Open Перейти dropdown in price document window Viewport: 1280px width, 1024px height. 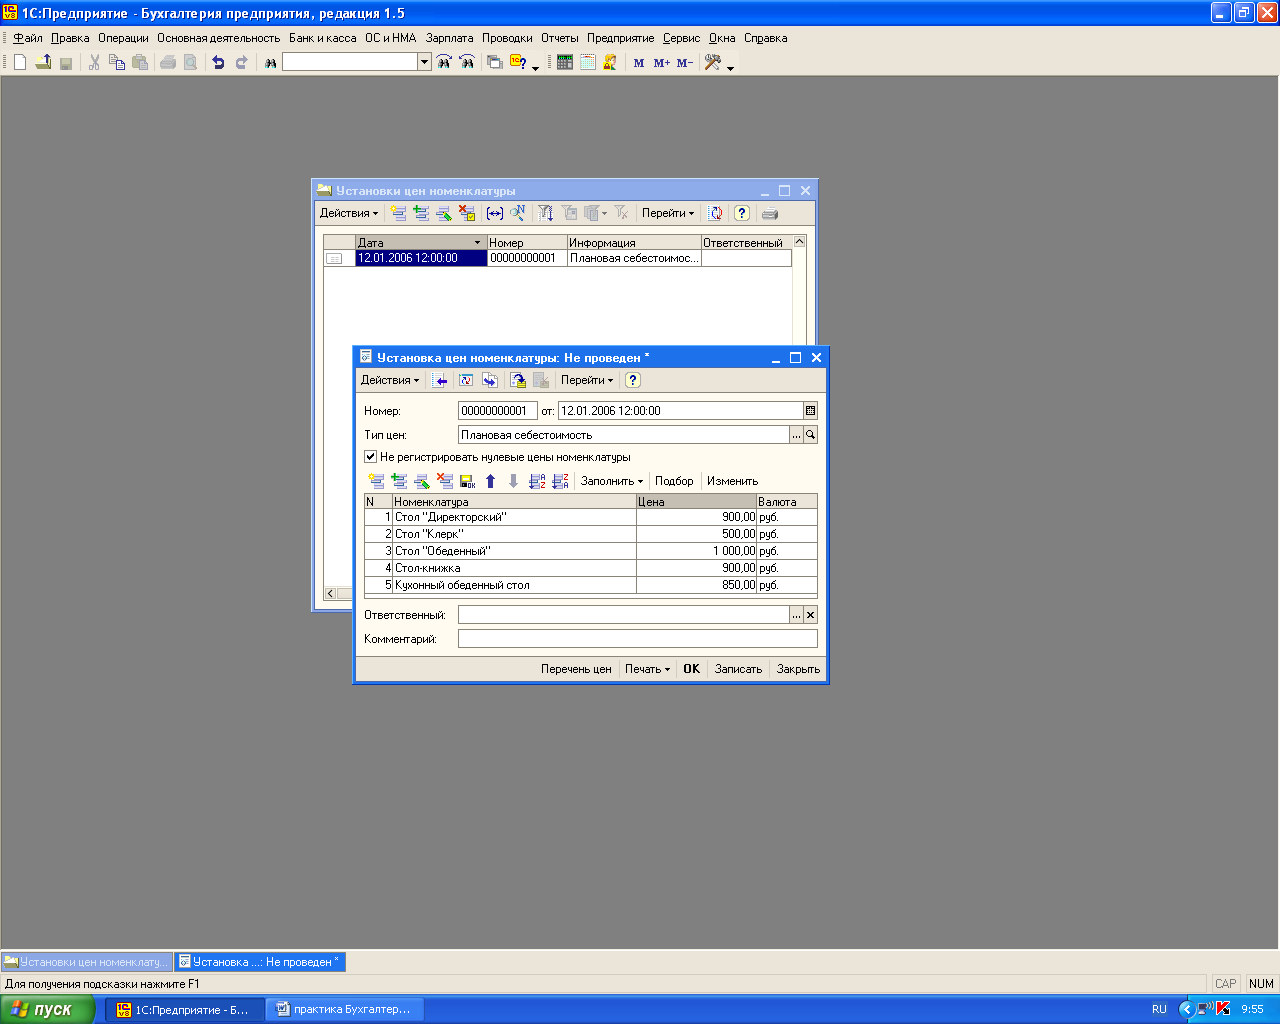tap(587, 380)
